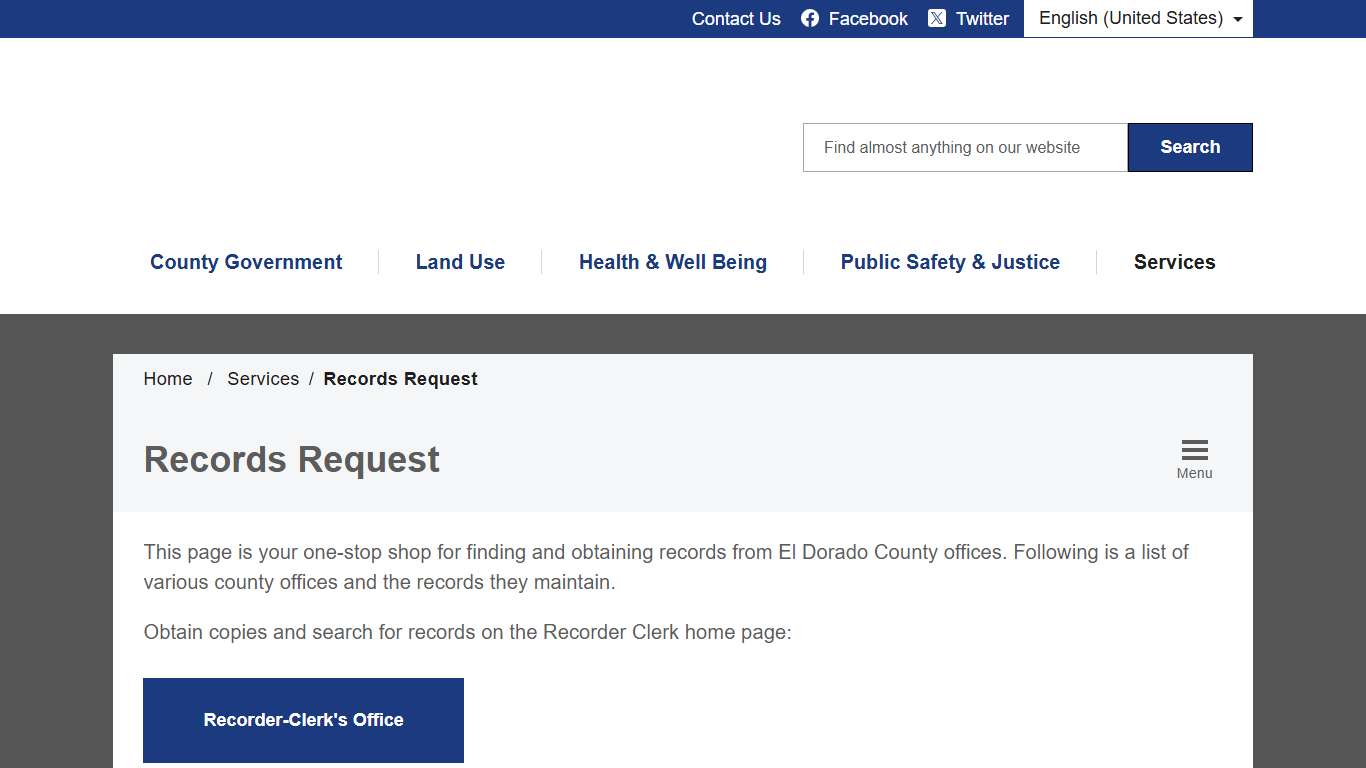
Task: Click the website search input field
Action: tap(963, 147)
